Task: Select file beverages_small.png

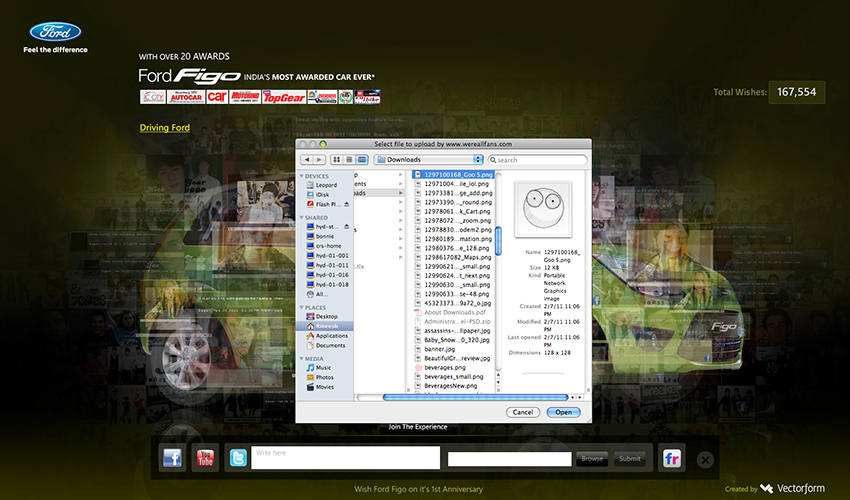Action: coord(453,376)
